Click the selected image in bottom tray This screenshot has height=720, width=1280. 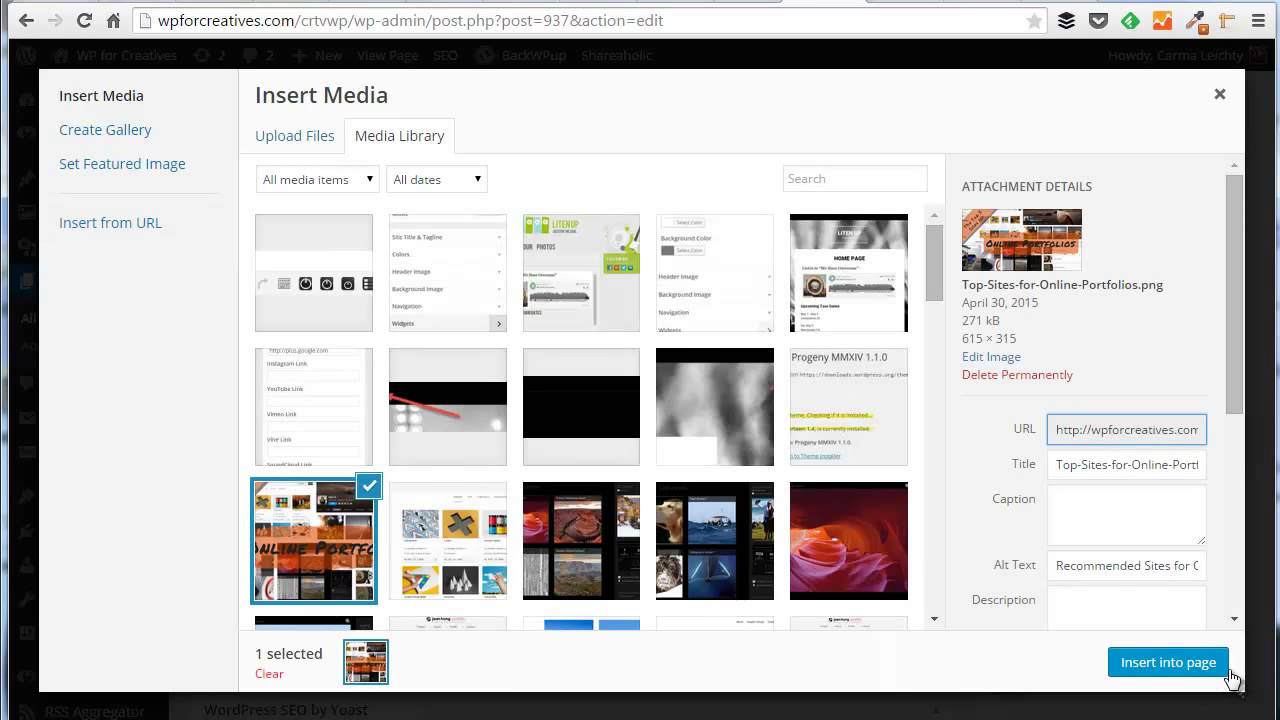click(x=366, y=662)
